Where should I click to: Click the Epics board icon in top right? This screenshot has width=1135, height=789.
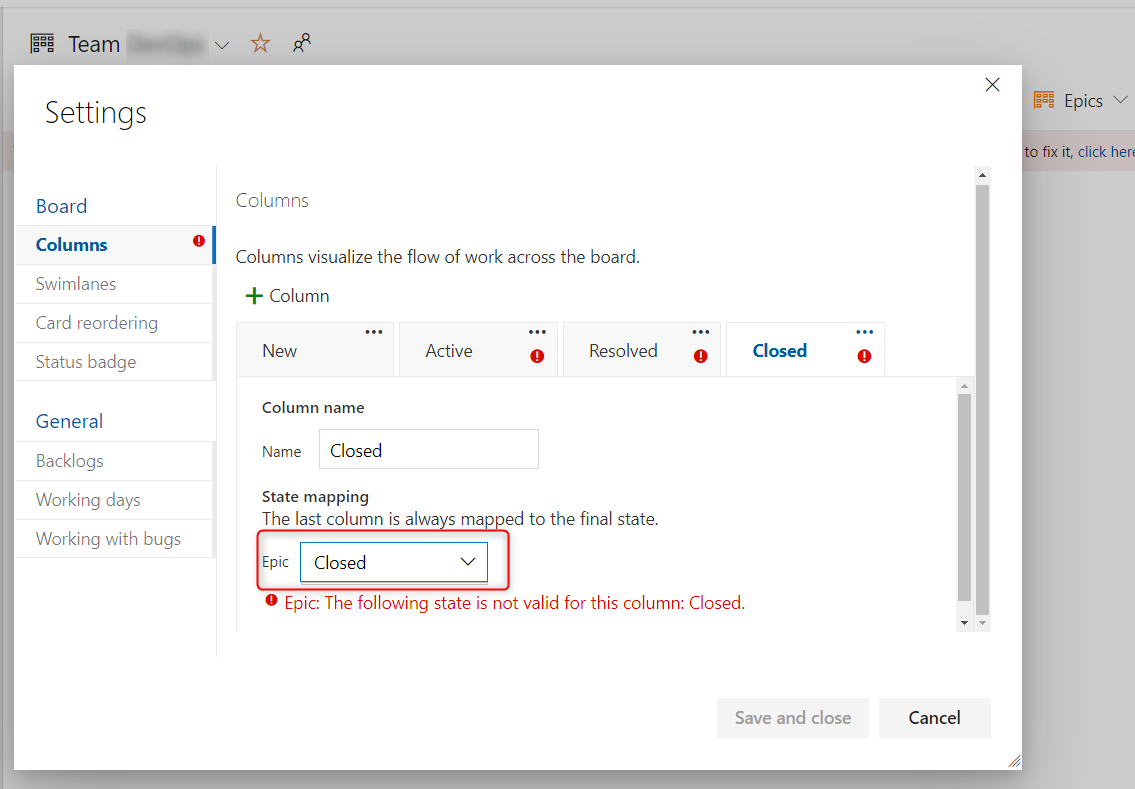[1043, 100]
